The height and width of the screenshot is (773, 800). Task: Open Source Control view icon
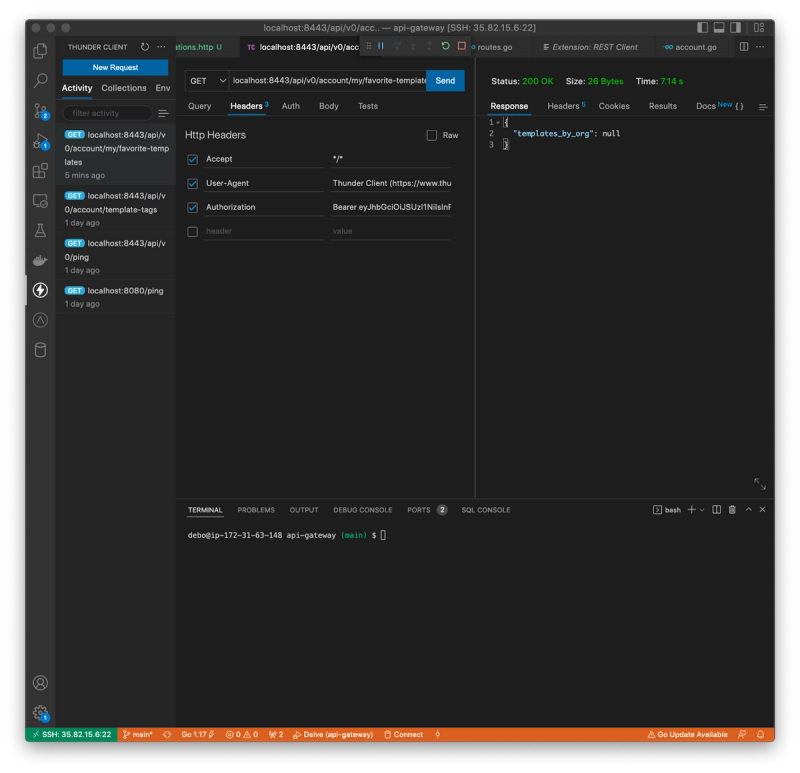pyautogui.click(x=40, y=110)
